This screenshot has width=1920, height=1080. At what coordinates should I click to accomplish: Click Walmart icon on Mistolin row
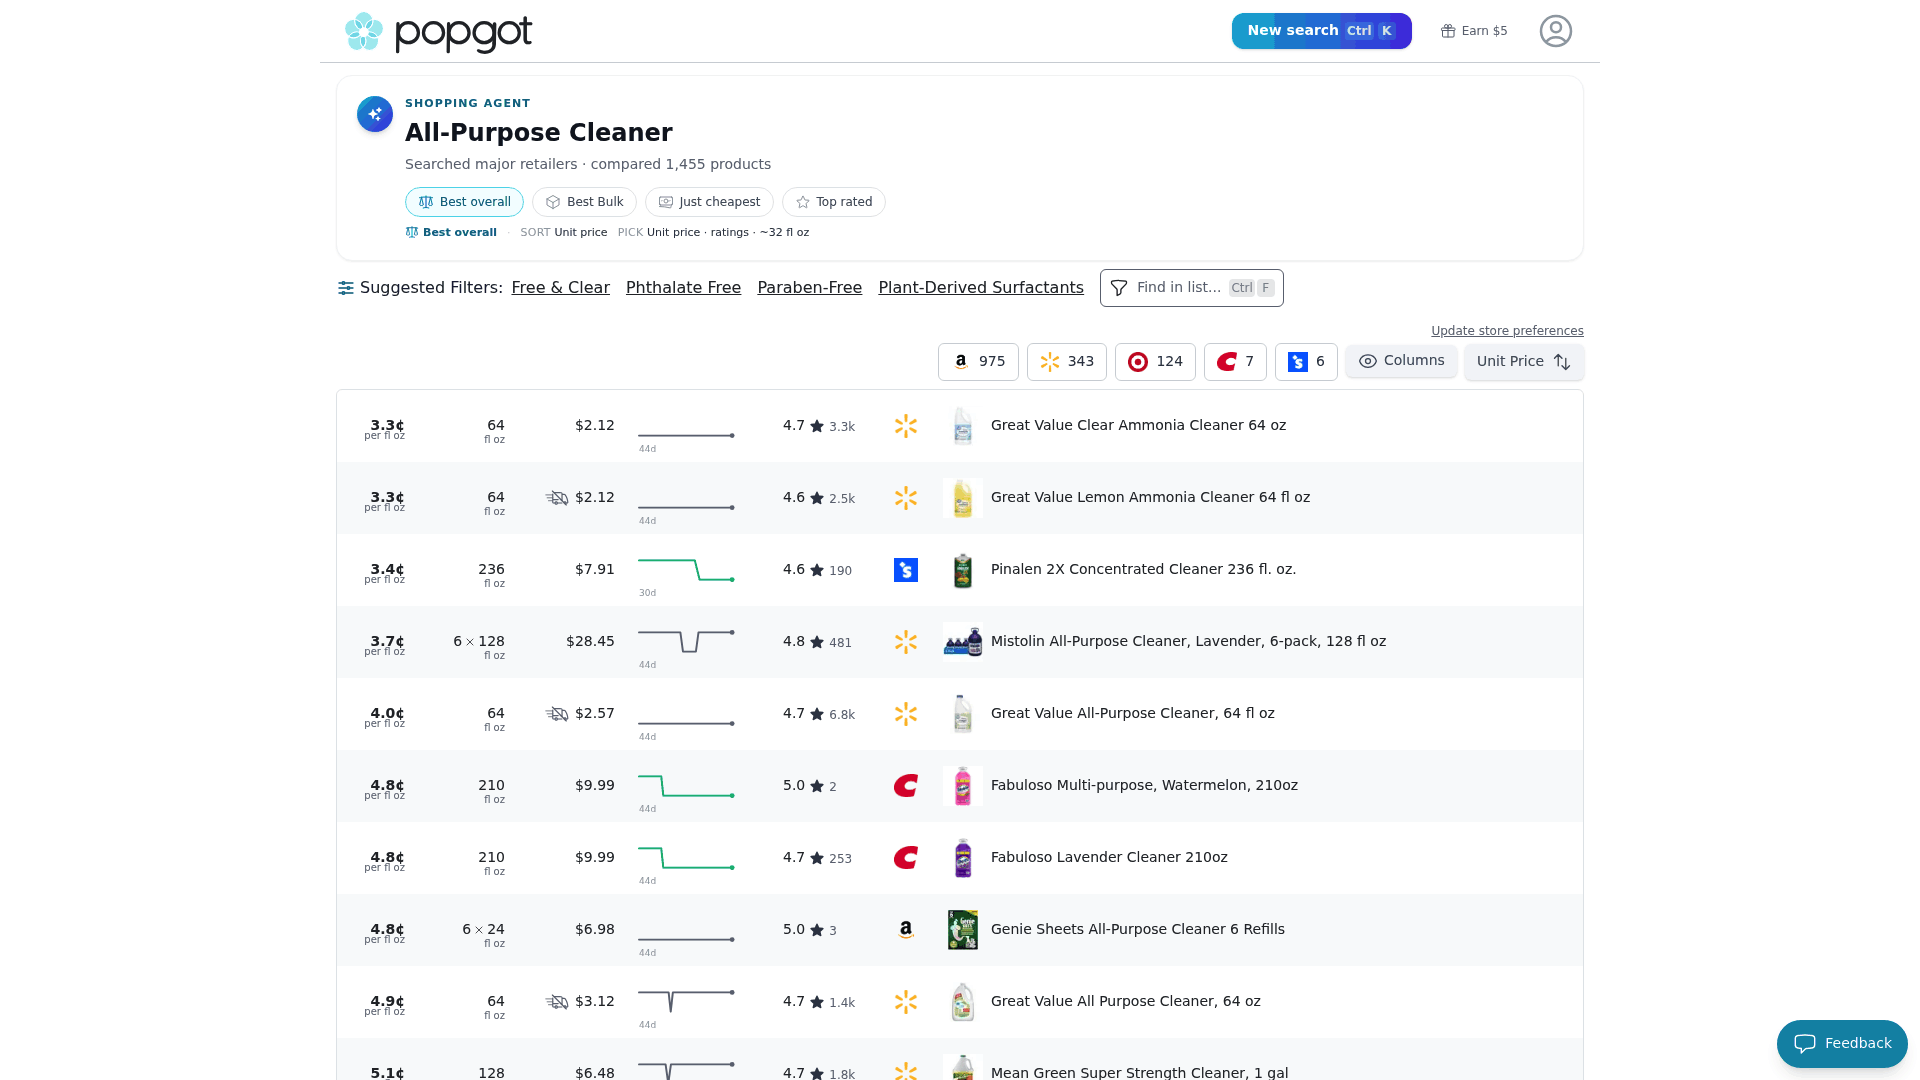coord(906,642)
